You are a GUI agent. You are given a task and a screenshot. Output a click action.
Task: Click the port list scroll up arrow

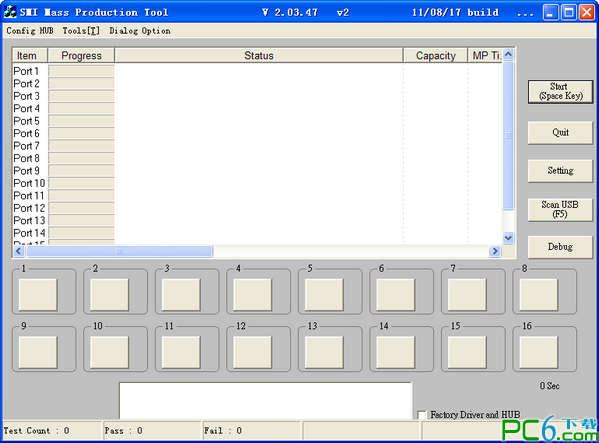[508, 55]
